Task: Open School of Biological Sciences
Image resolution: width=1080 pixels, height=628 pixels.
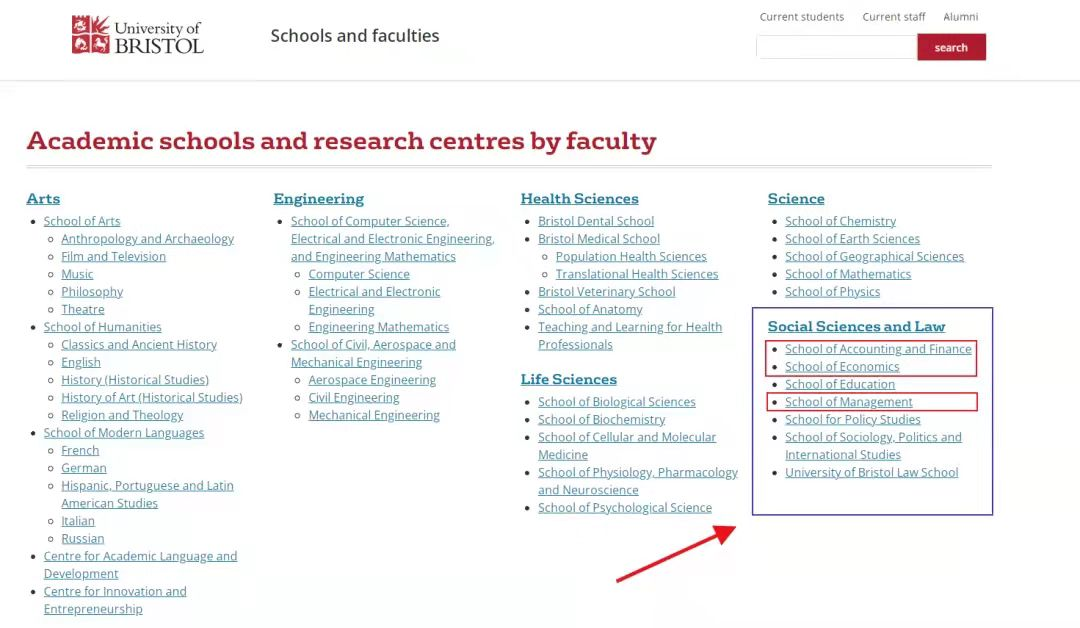Action: pos(616,401)
